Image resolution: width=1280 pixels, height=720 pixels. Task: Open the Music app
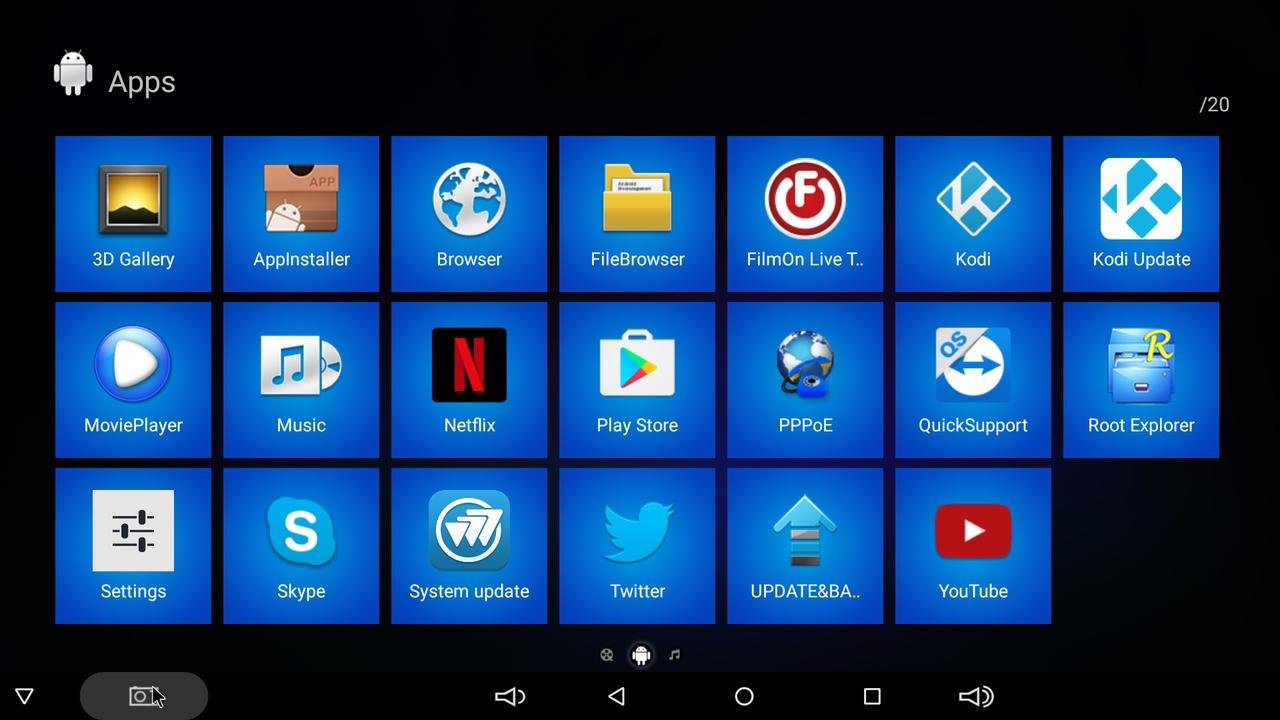[x=301, y=380]
